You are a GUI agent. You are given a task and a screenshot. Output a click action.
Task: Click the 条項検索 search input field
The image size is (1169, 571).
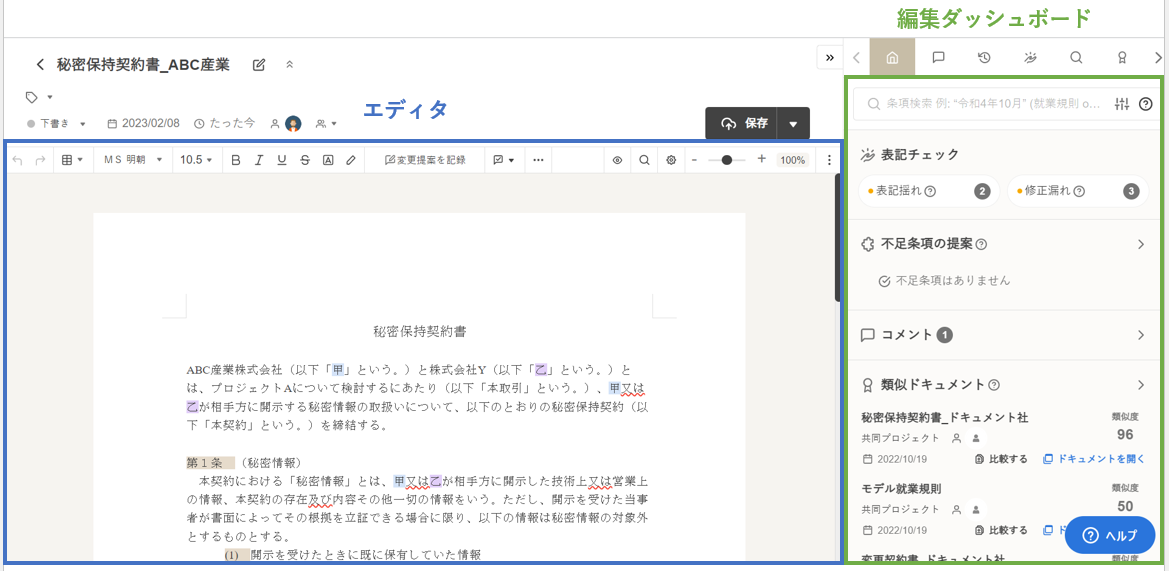coord(990,104)
